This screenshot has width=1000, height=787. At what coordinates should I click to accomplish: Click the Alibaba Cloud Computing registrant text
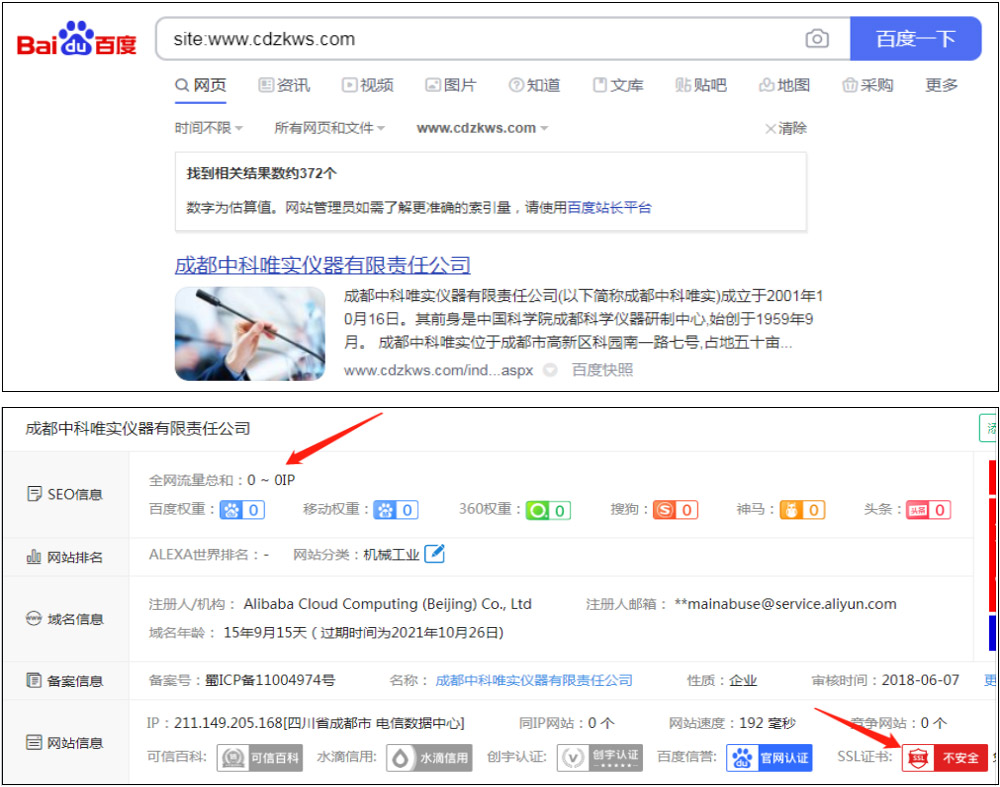(x=388, y=604)
